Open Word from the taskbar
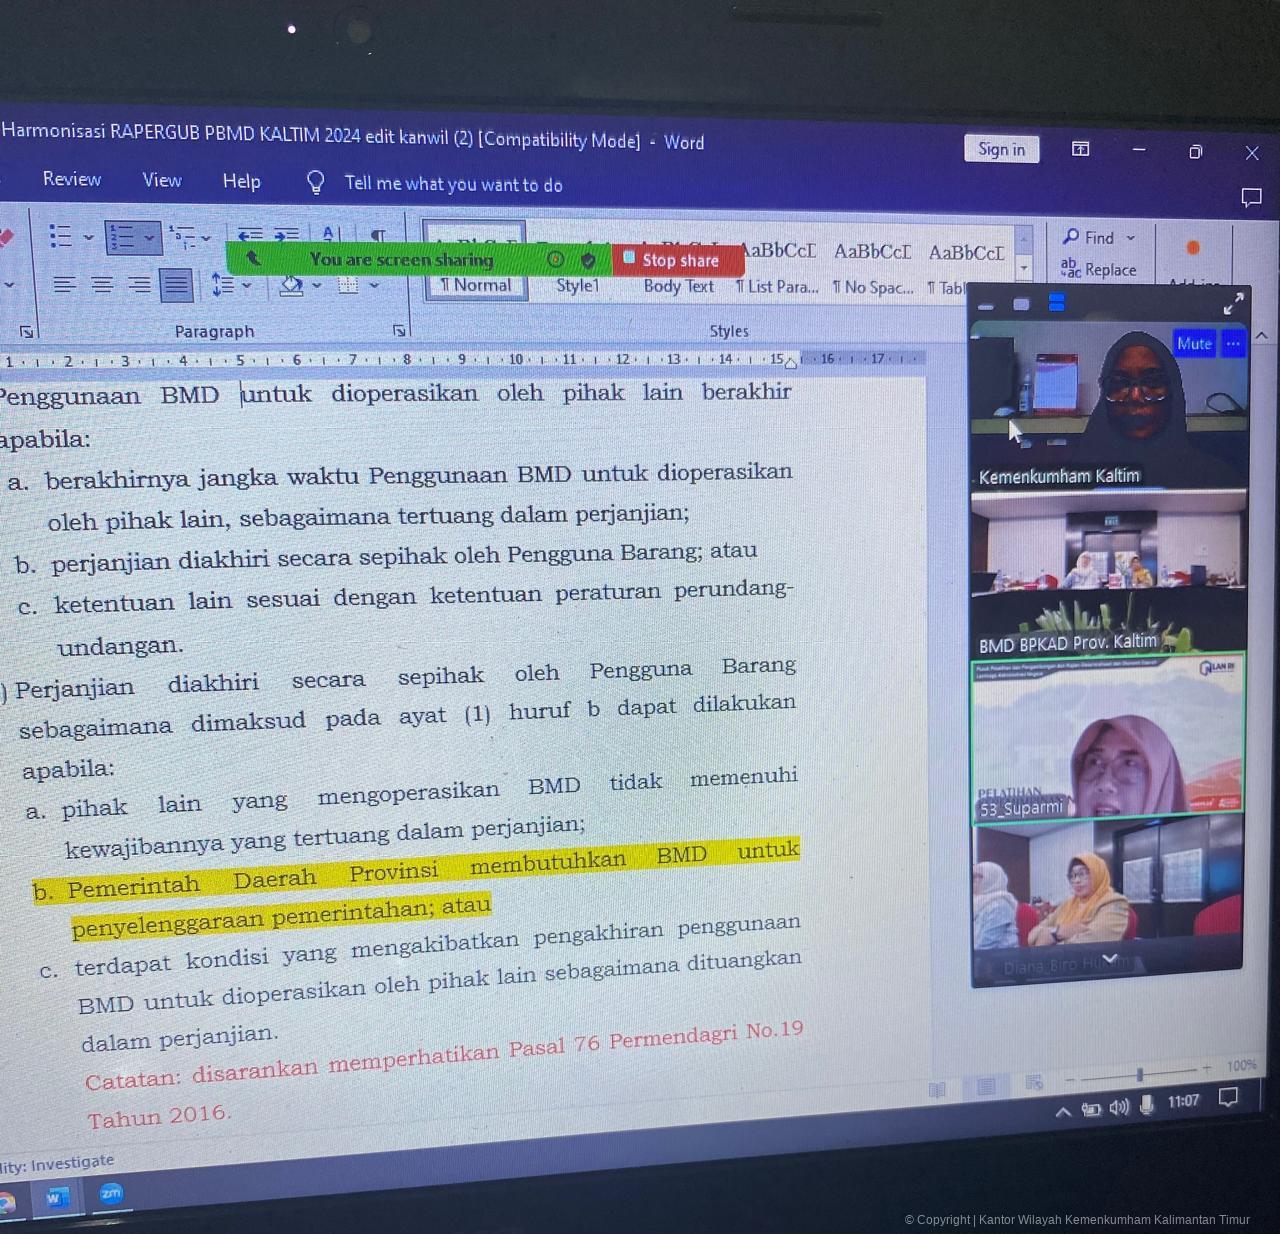1280x1234 pixels. (57, 1197)
